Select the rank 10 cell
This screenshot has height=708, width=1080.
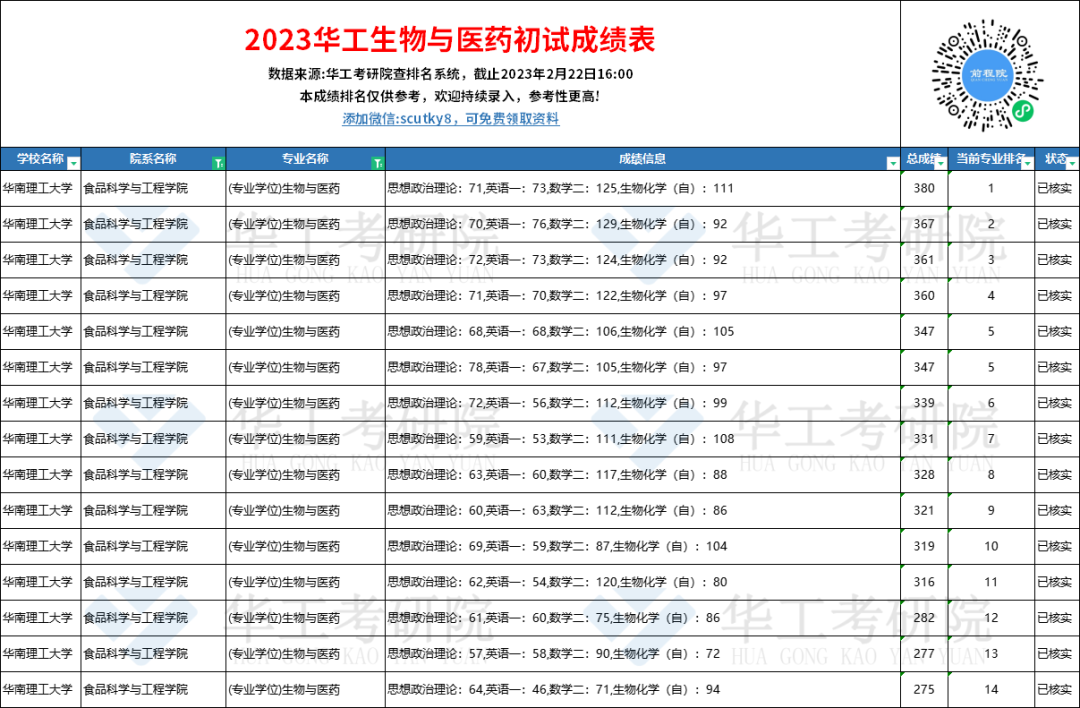991,546
